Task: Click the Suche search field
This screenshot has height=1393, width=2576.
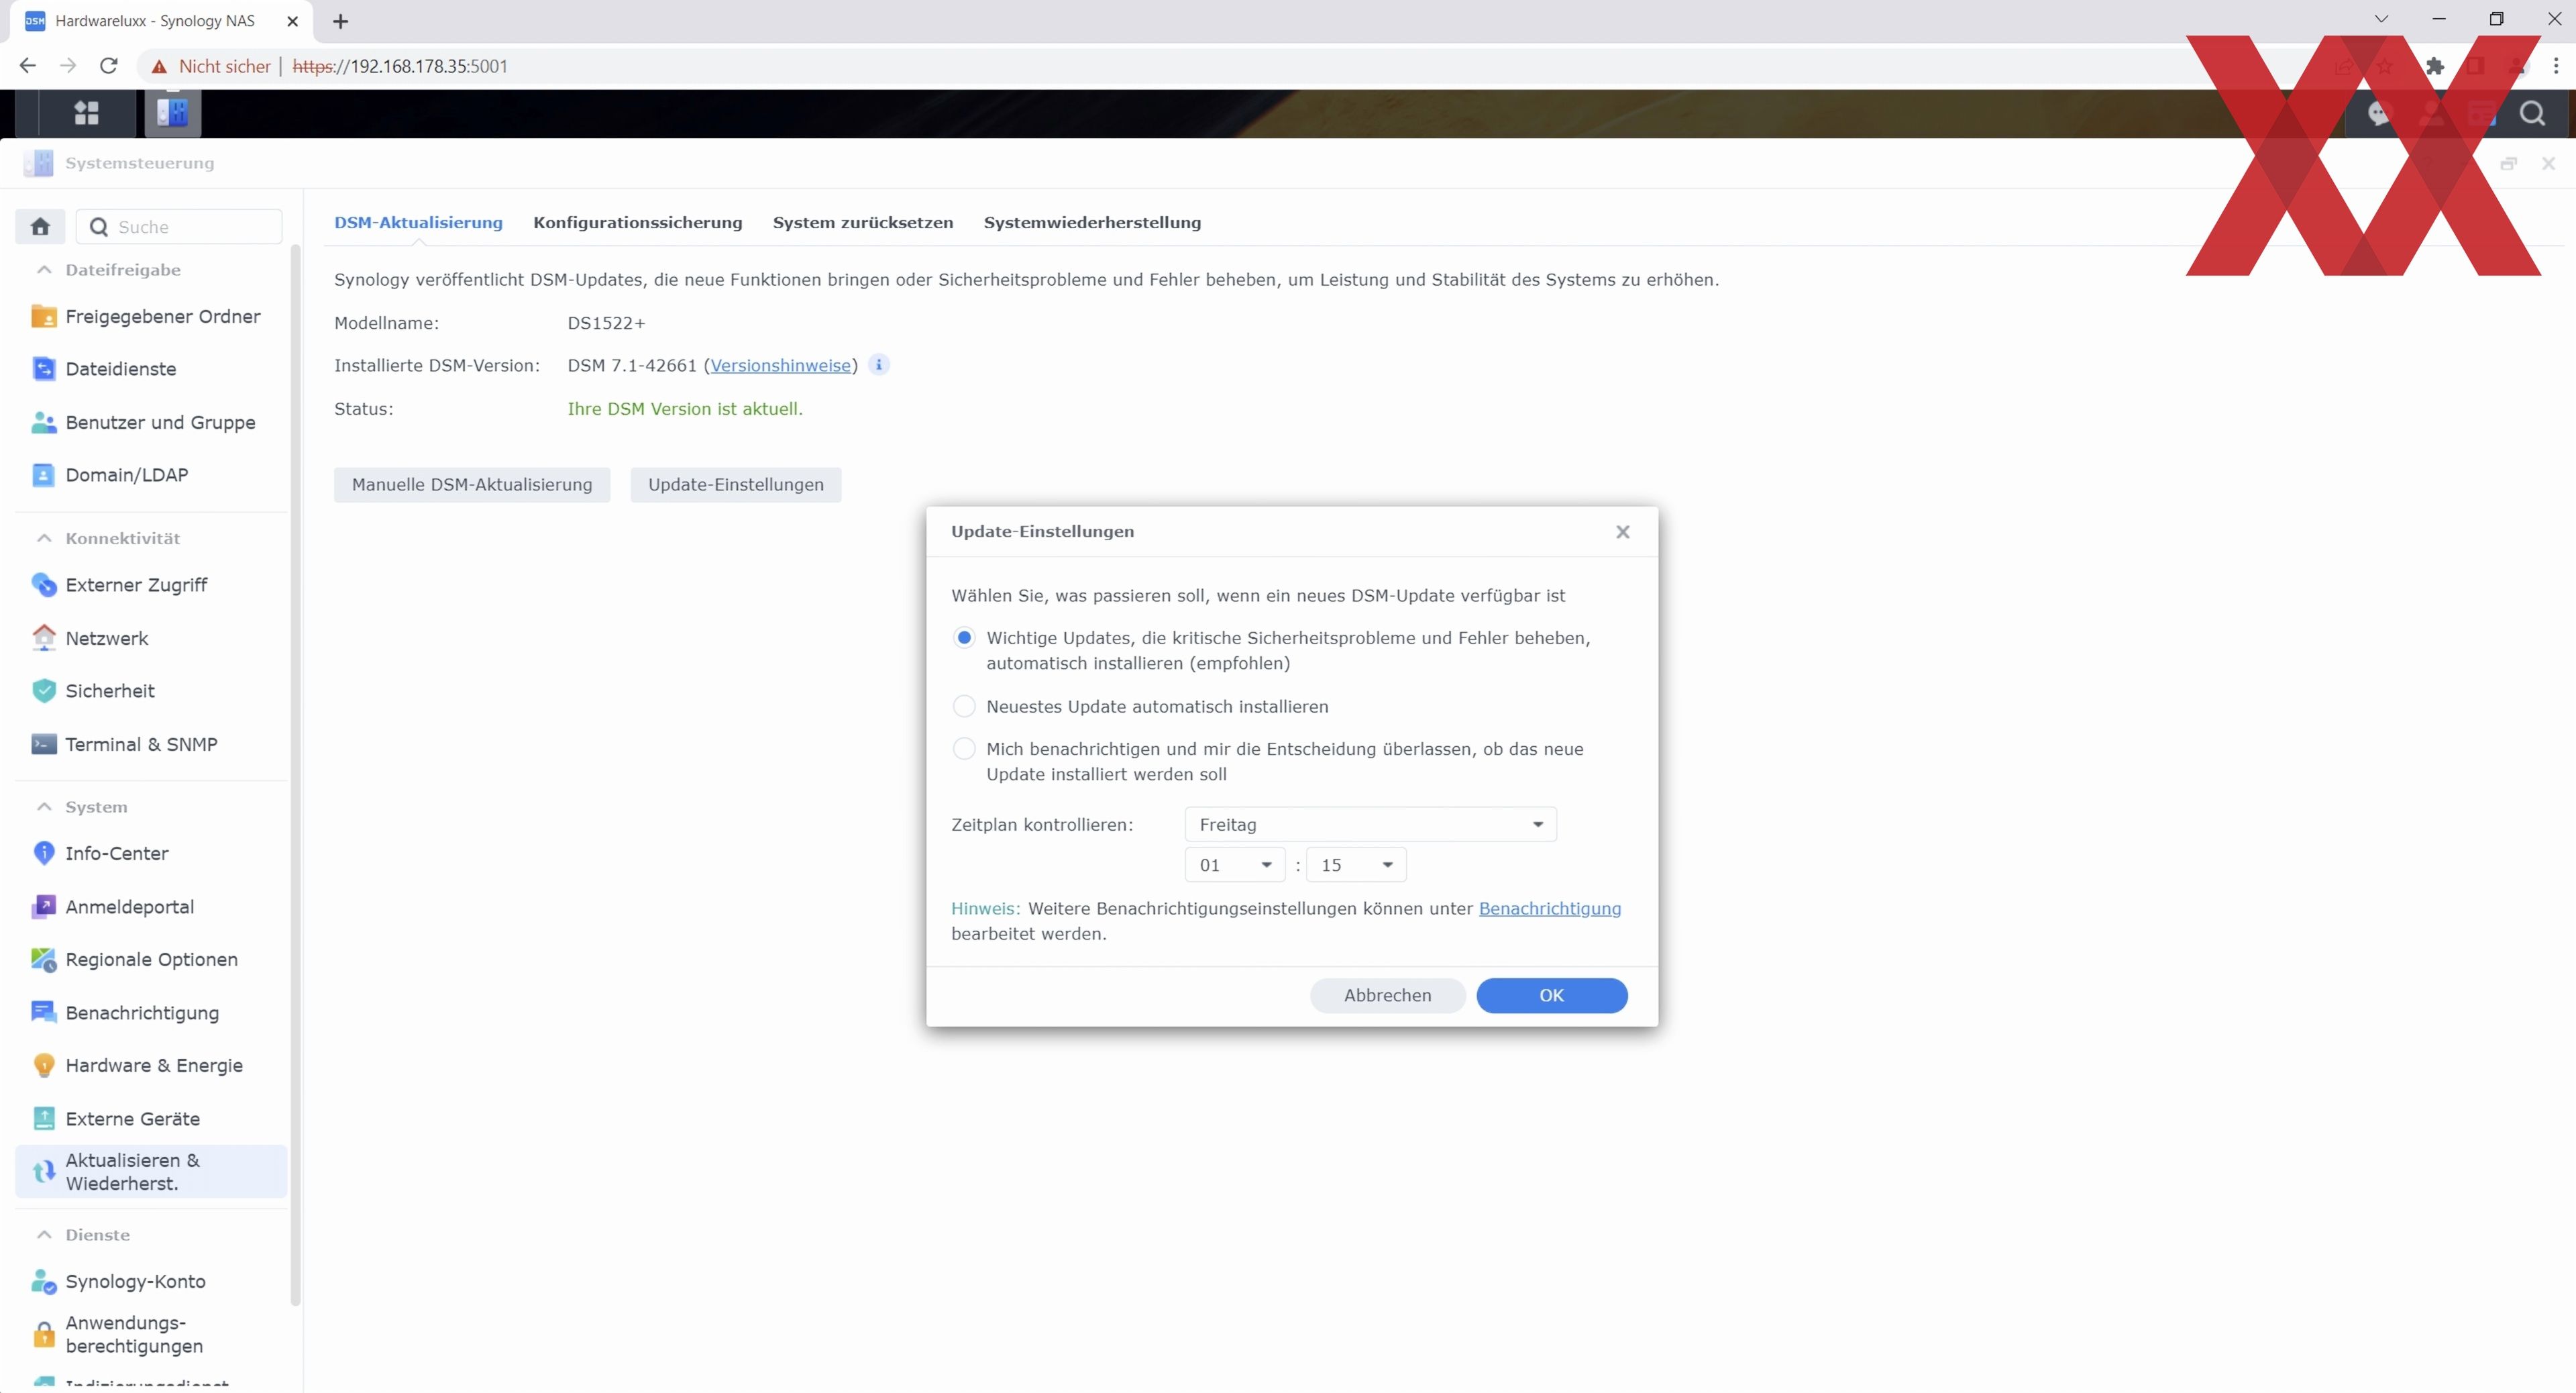Action: pos(180,227)
